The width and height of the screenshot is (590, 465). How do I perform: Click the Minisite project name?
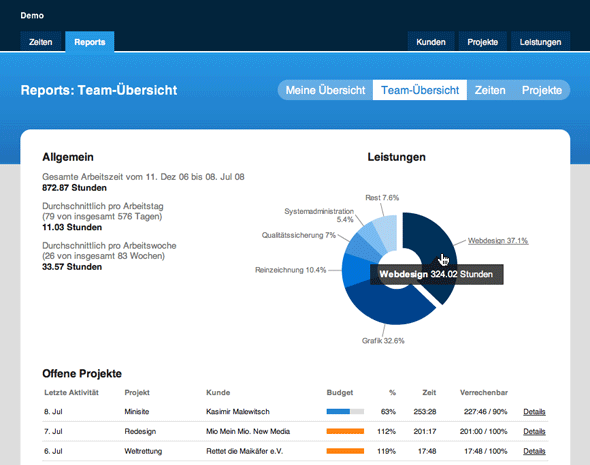(137, 412)
